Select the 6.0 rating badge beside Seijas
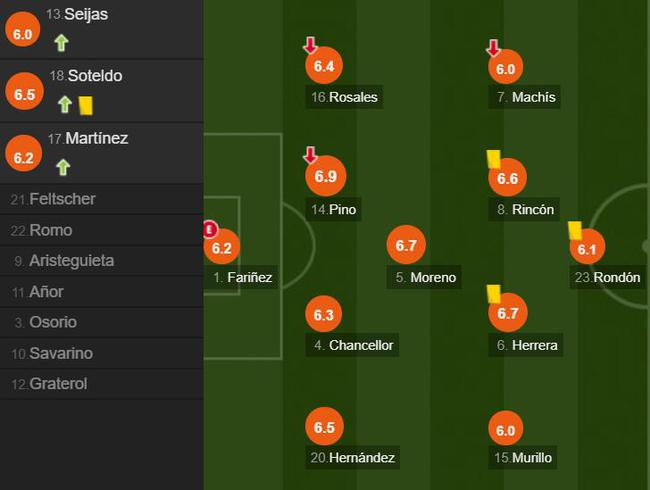The height and width of the screenshot is (490, 650). tap(22, 32)
